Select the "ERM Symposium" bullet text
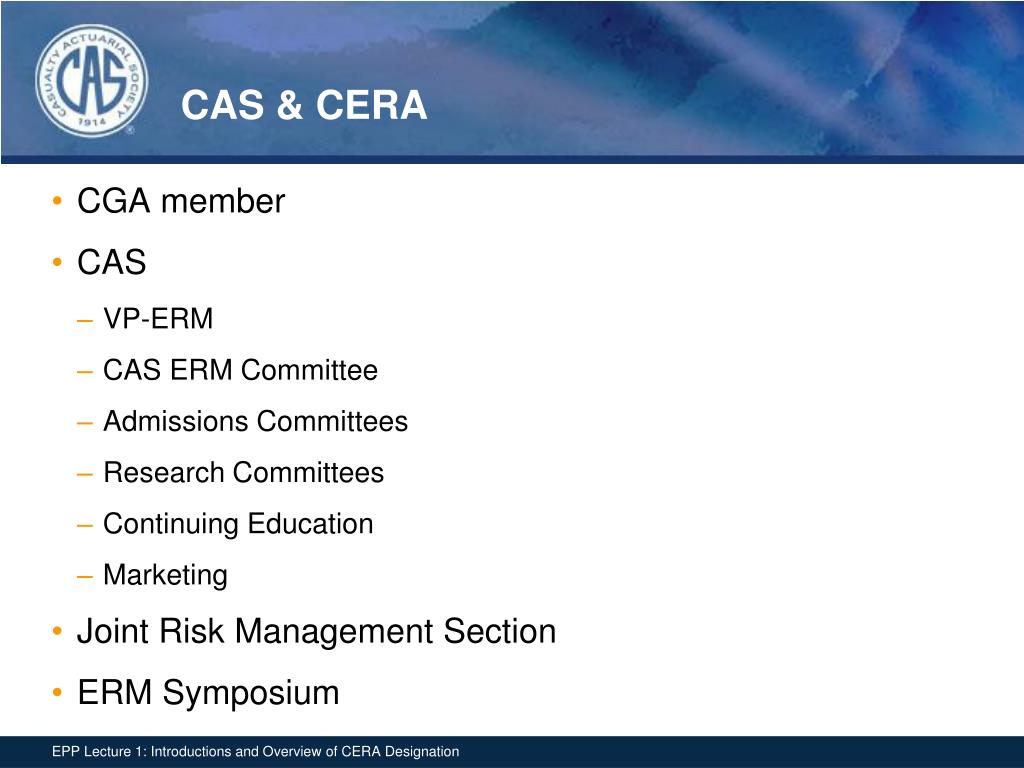This screenshot has width=1024, height=768. (x=208, y=692)
